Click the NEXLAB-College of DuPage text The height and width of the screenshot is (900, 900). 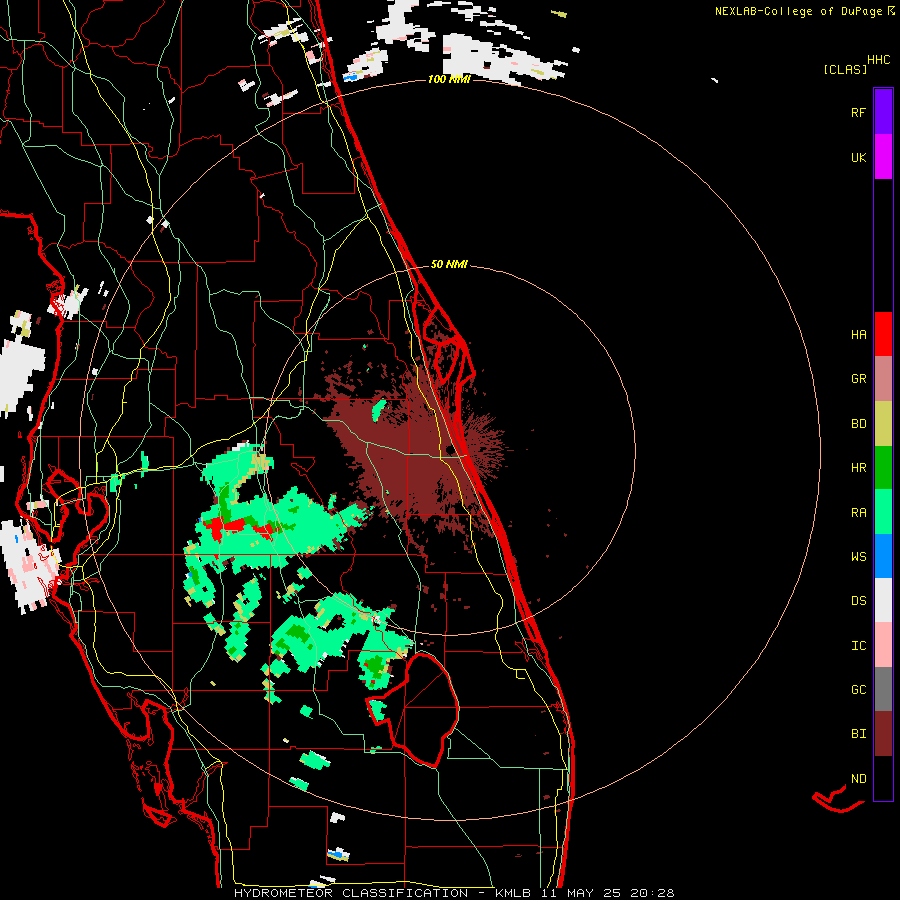(798, 11)
